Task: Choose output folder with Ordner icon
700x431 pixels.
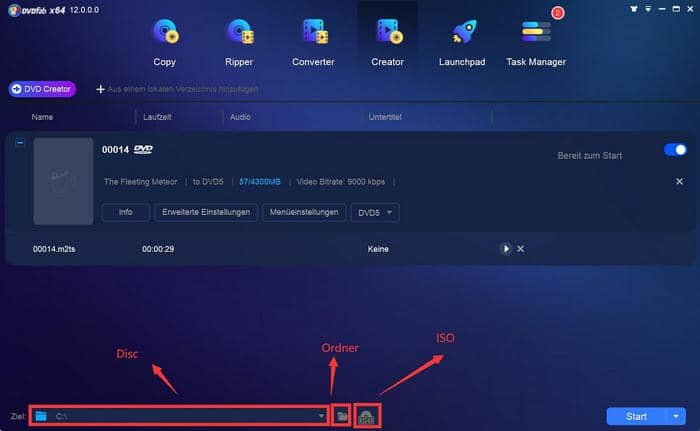Action: 342,416
